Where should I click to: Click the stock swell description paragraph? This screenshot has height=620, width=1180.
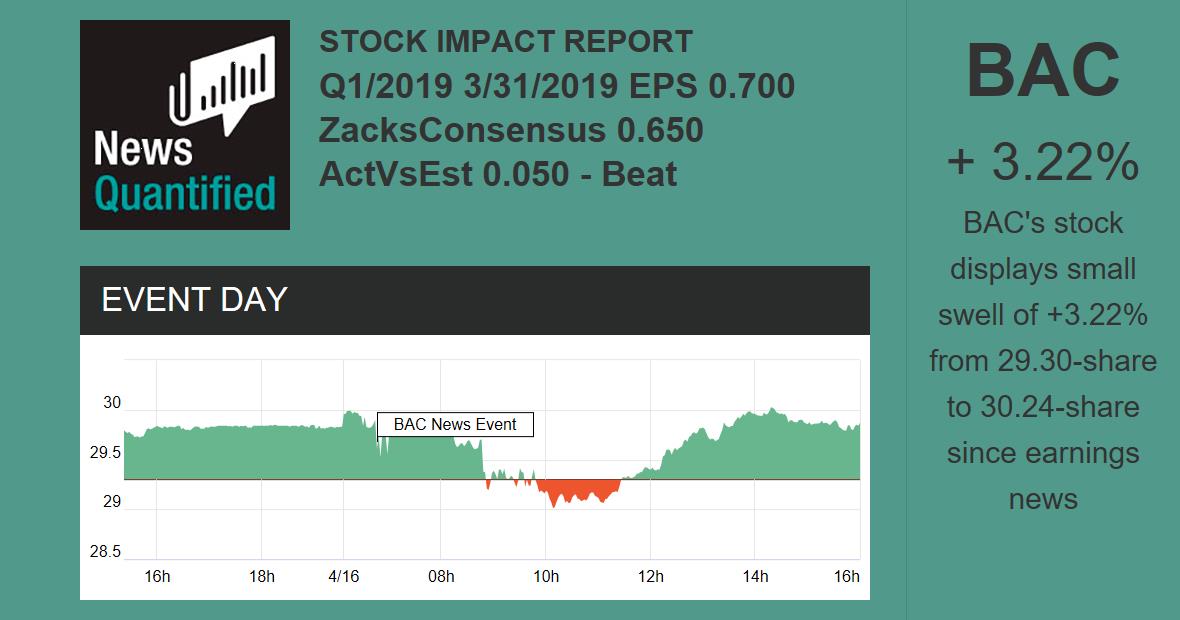(1042, 360)
